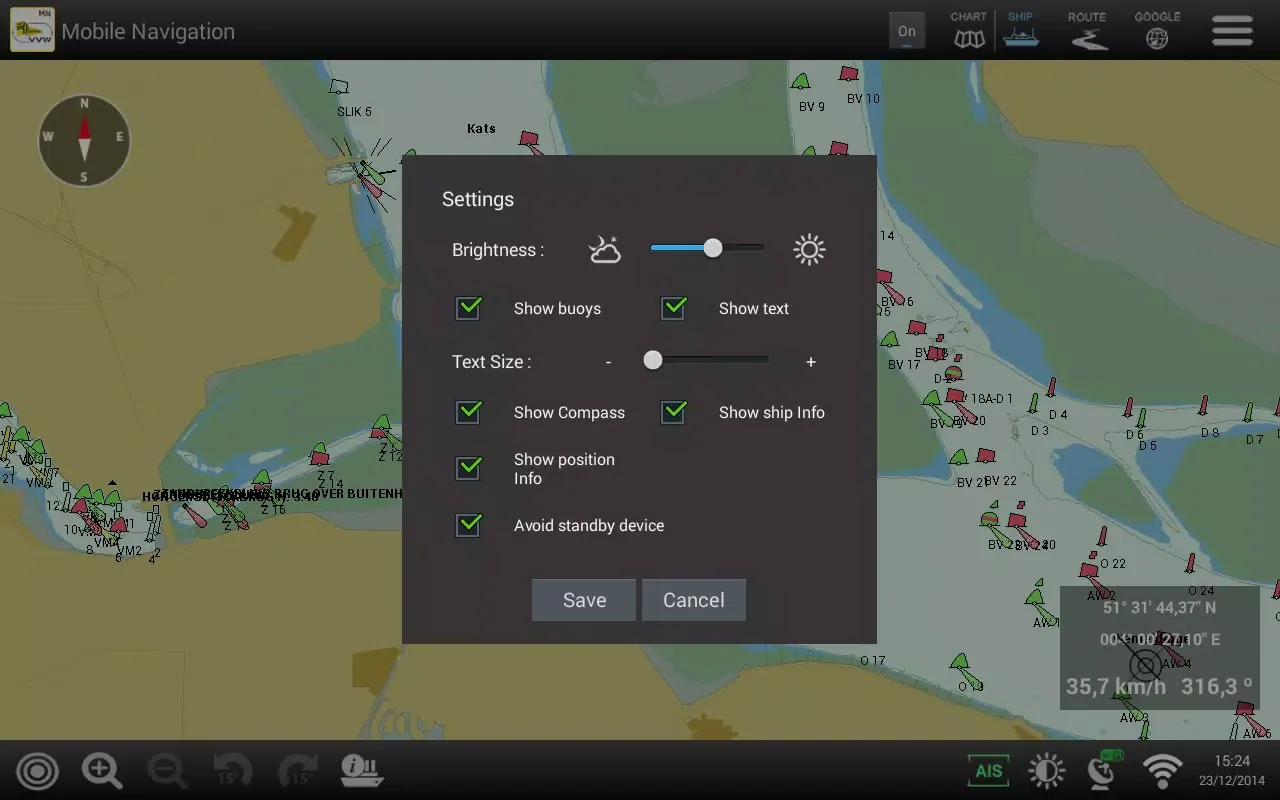Click the brightness contrast icon in bottom bar
The height and width of the screenshot is (800, 1280).
1046,770
